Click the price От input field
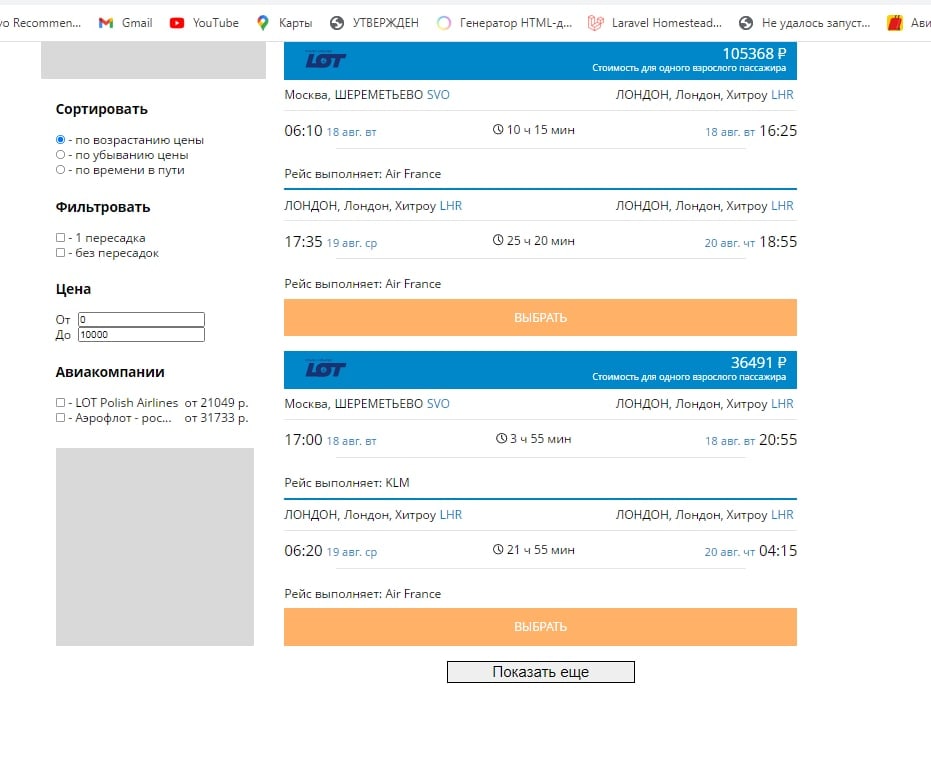931x769 pixels. click(141, 319)
